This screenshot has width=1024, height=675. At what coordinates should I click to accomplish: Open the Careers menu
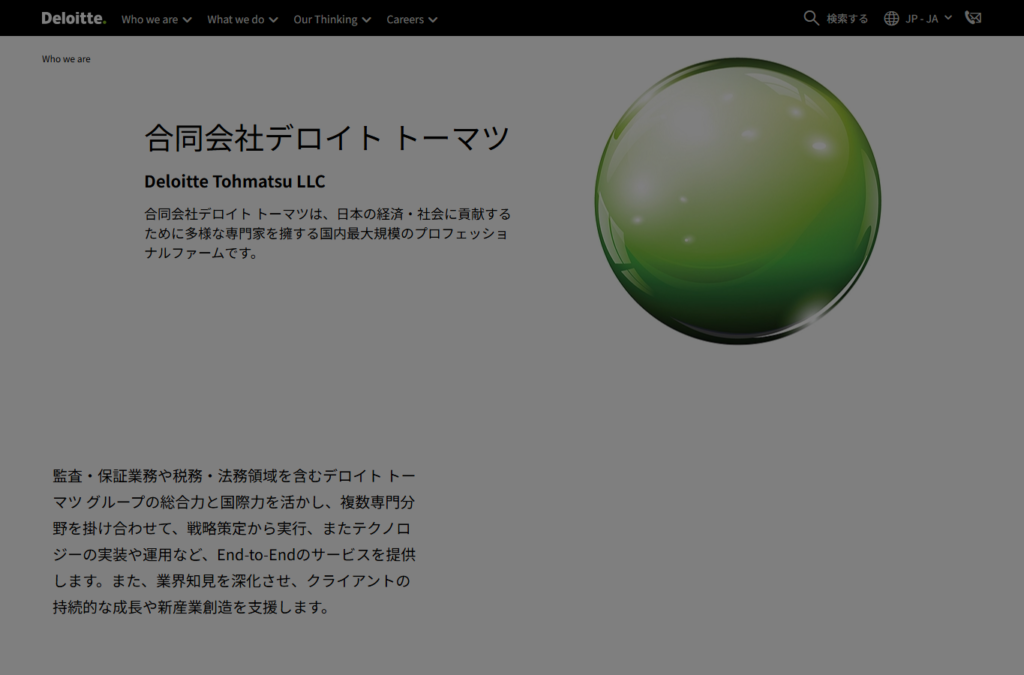point(411,20)
